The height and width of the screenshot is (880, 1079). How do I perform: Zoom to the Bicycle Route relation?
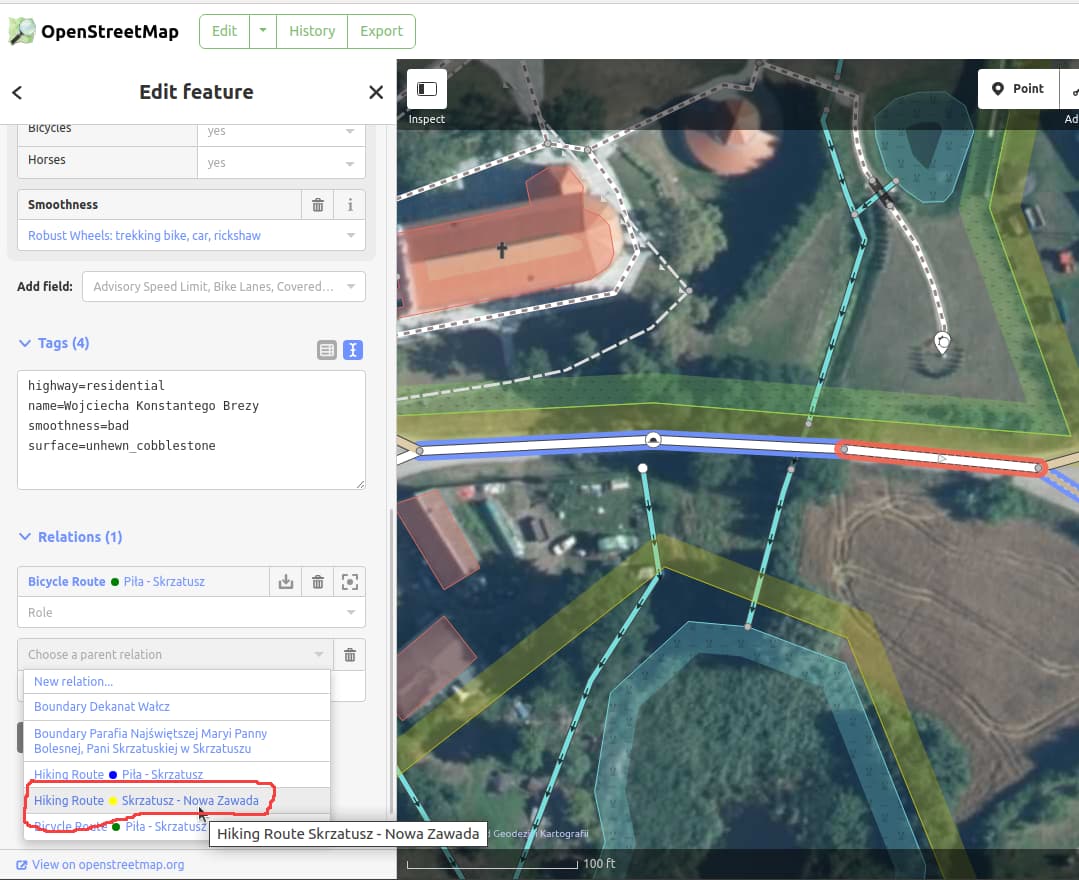(350, 582)
